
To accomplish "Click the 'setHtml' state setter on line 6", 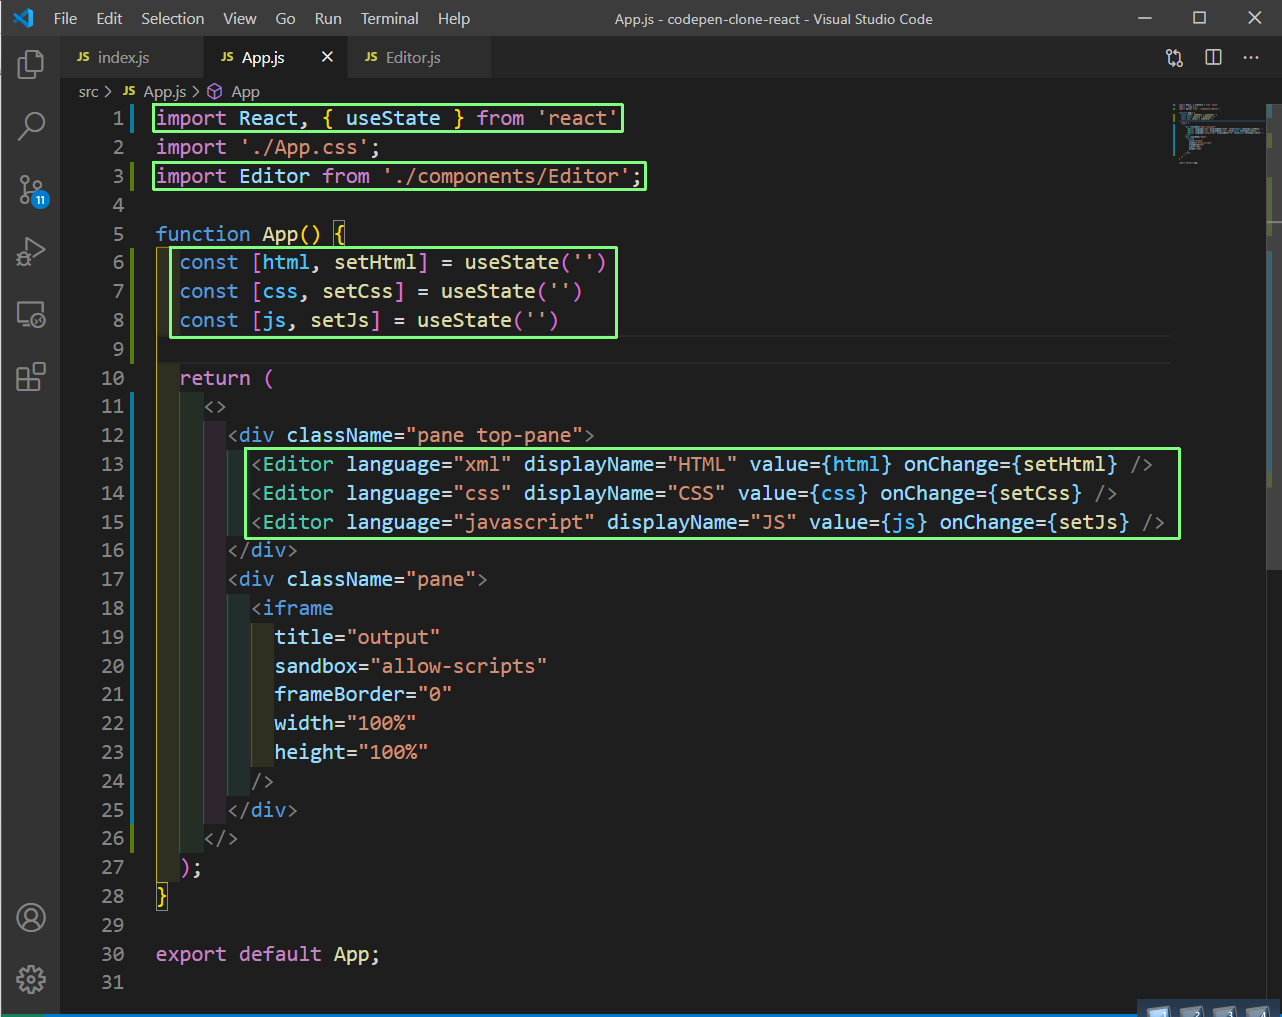I will click(375, 263).
